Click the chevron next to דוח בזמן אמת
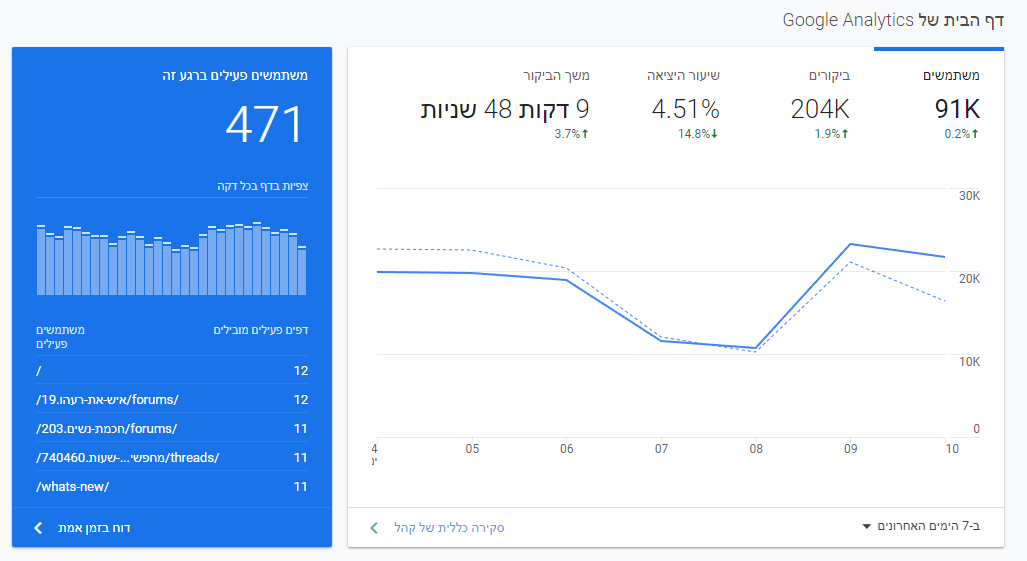Image resolution: width=1027 pixels, height=561 pixels. point(38,528)
